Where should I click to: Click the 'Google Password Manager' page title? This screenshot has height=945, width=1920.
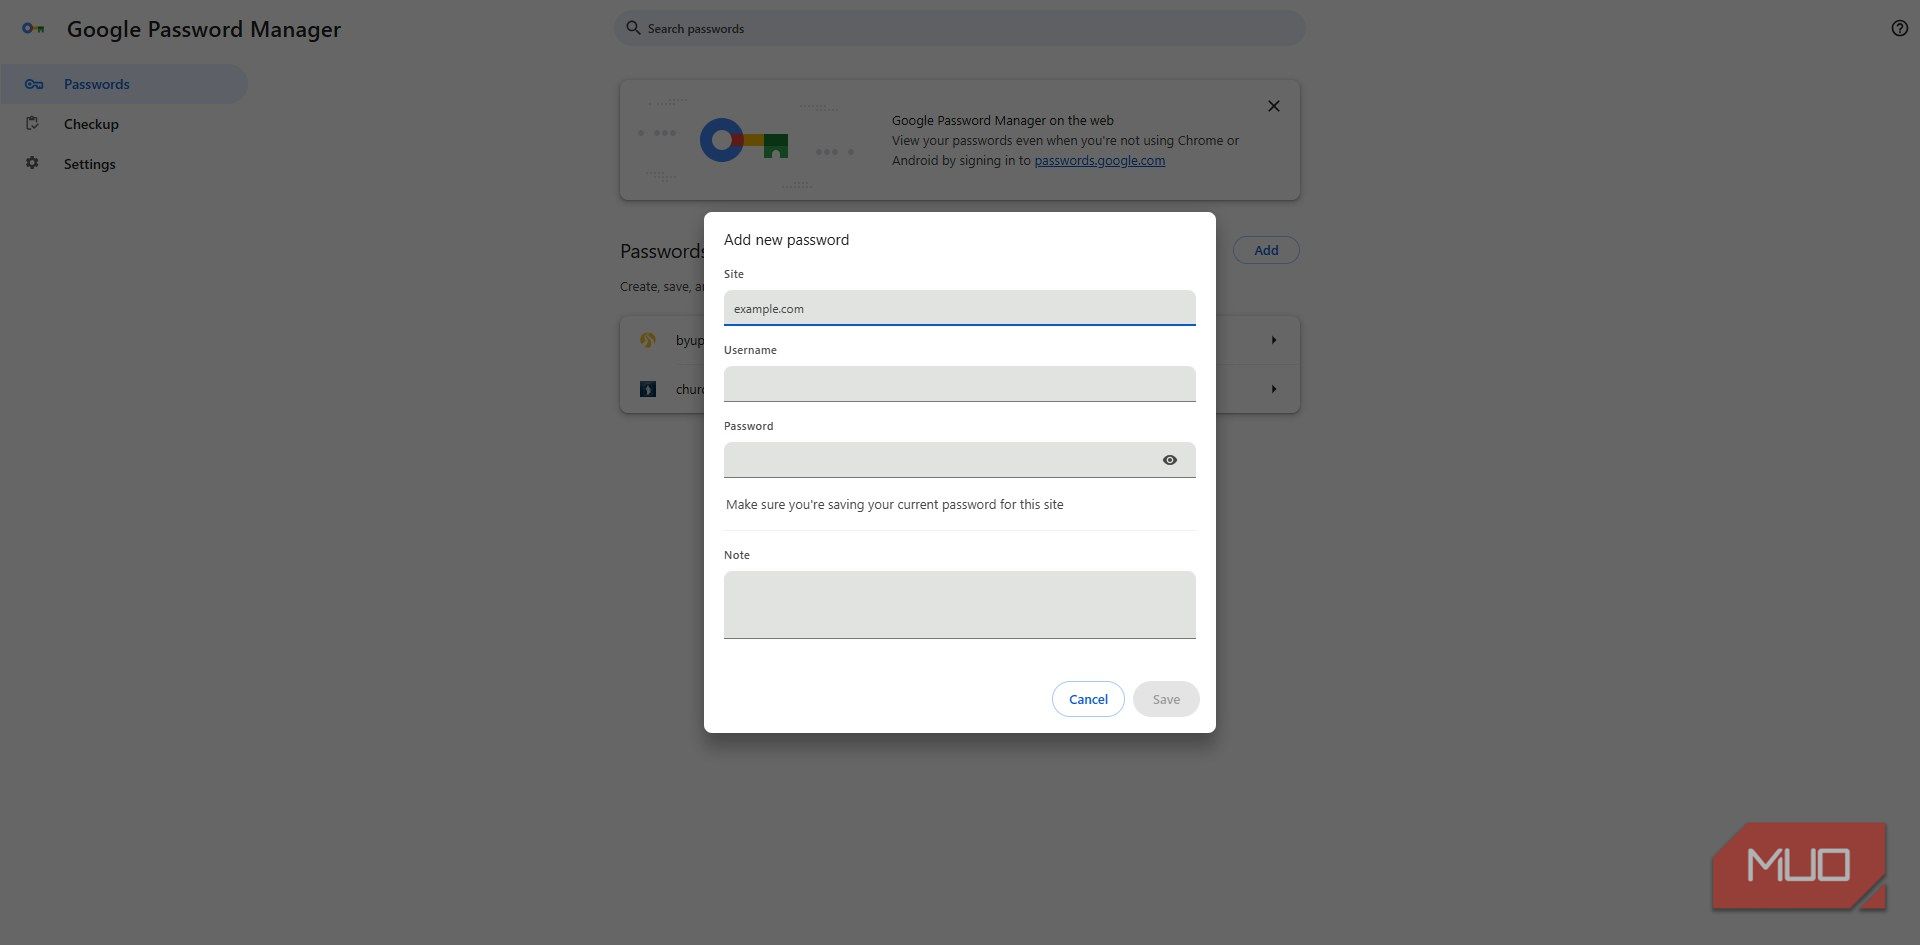(x=204, y=29)
